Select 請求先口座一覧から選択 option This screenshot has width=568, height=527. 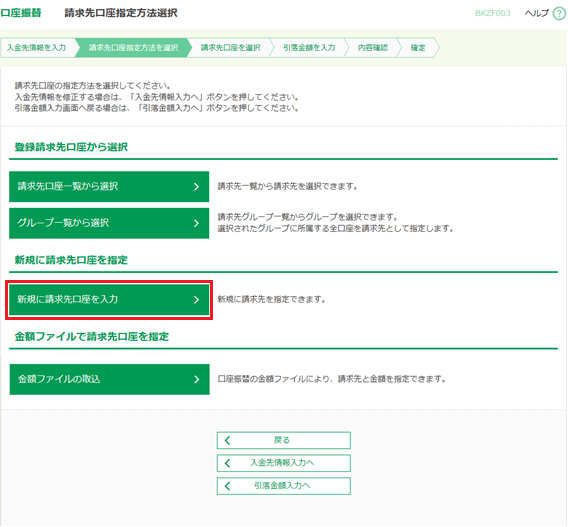tap(109, 187)
